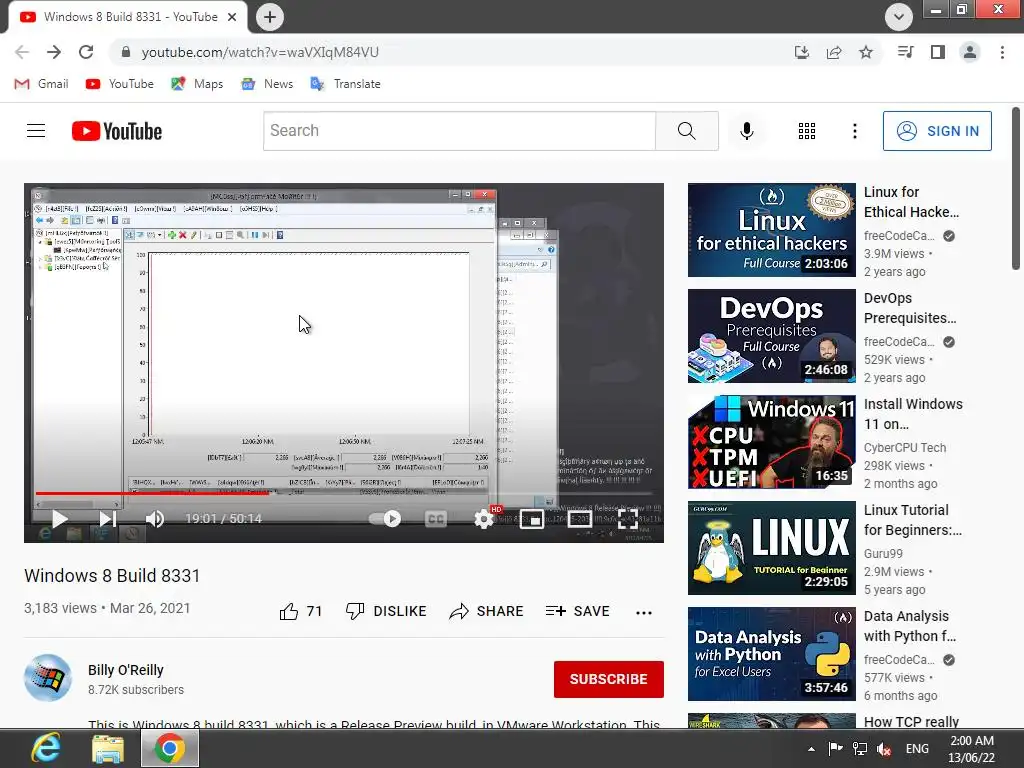Open Chrome media controls icon
Viewport: 1024px width, 768px height.
(906, 52)
